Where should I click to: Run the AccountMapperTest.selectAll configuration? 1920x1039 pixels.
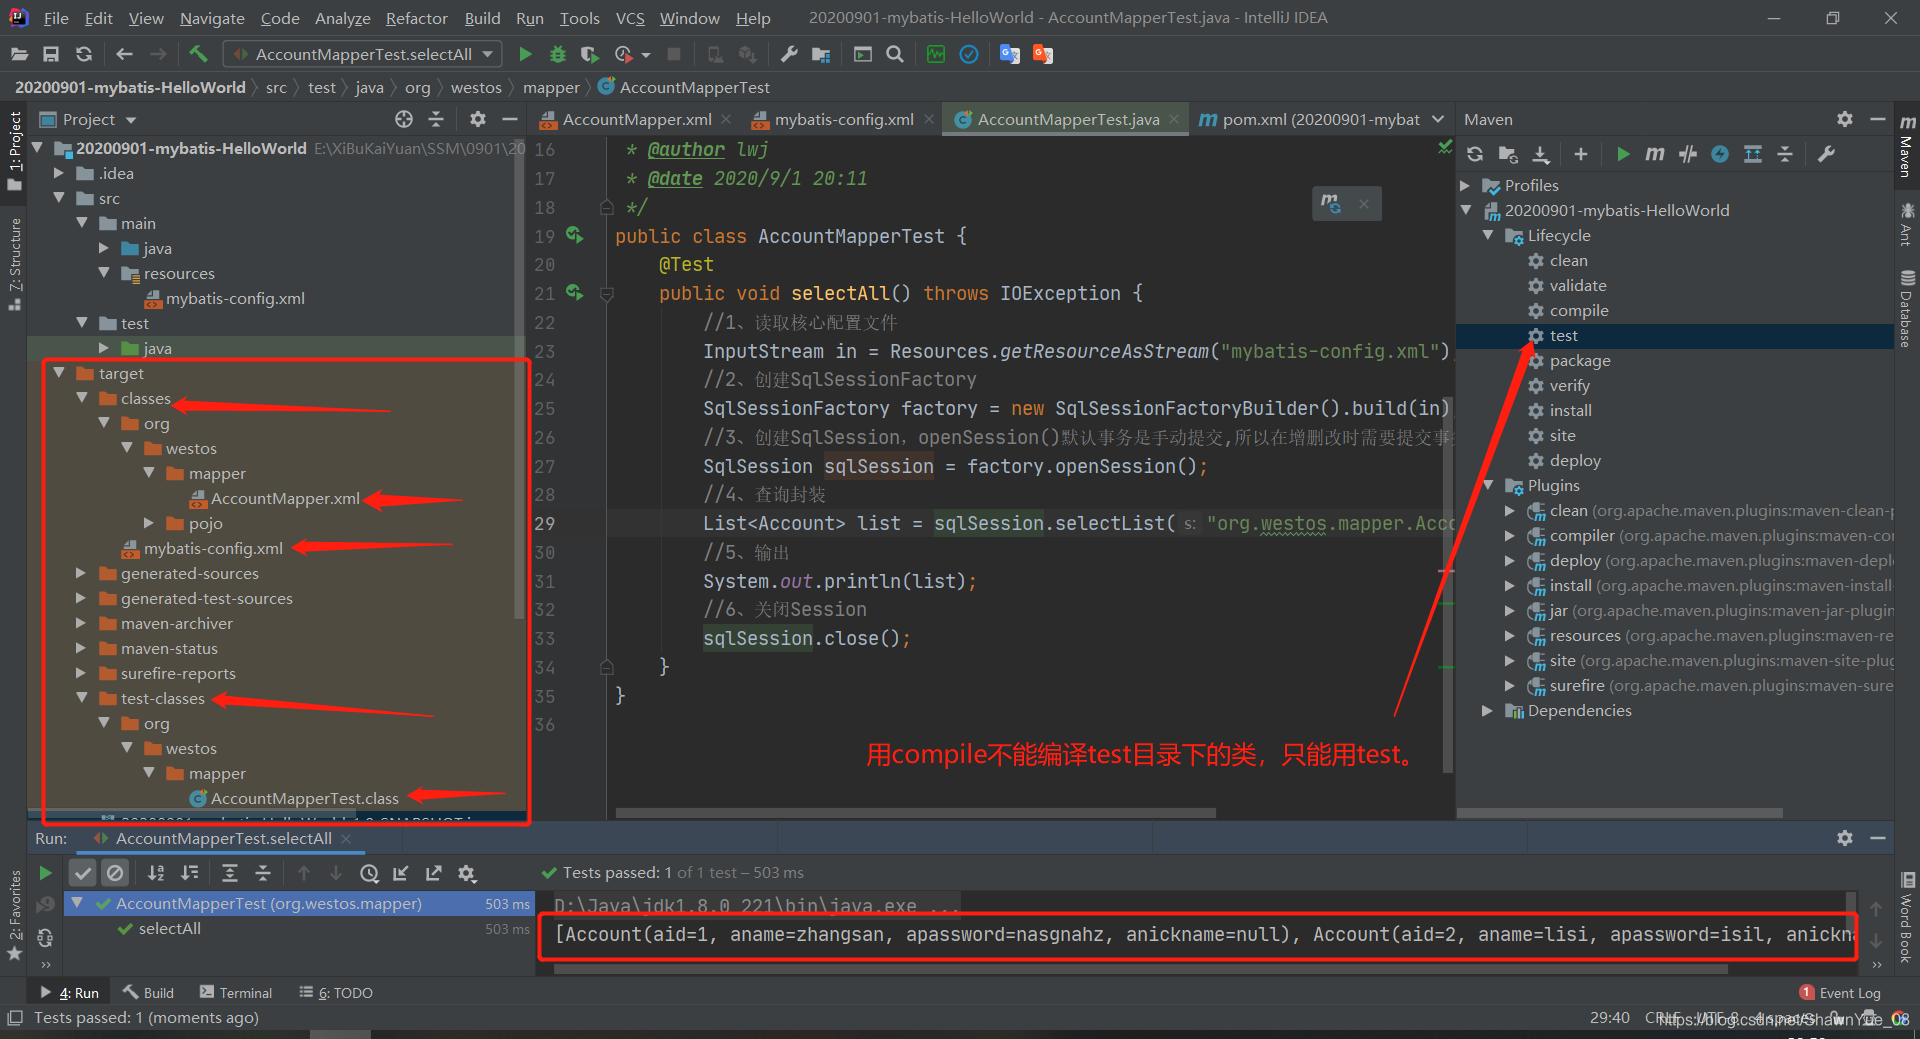(525, 54)
